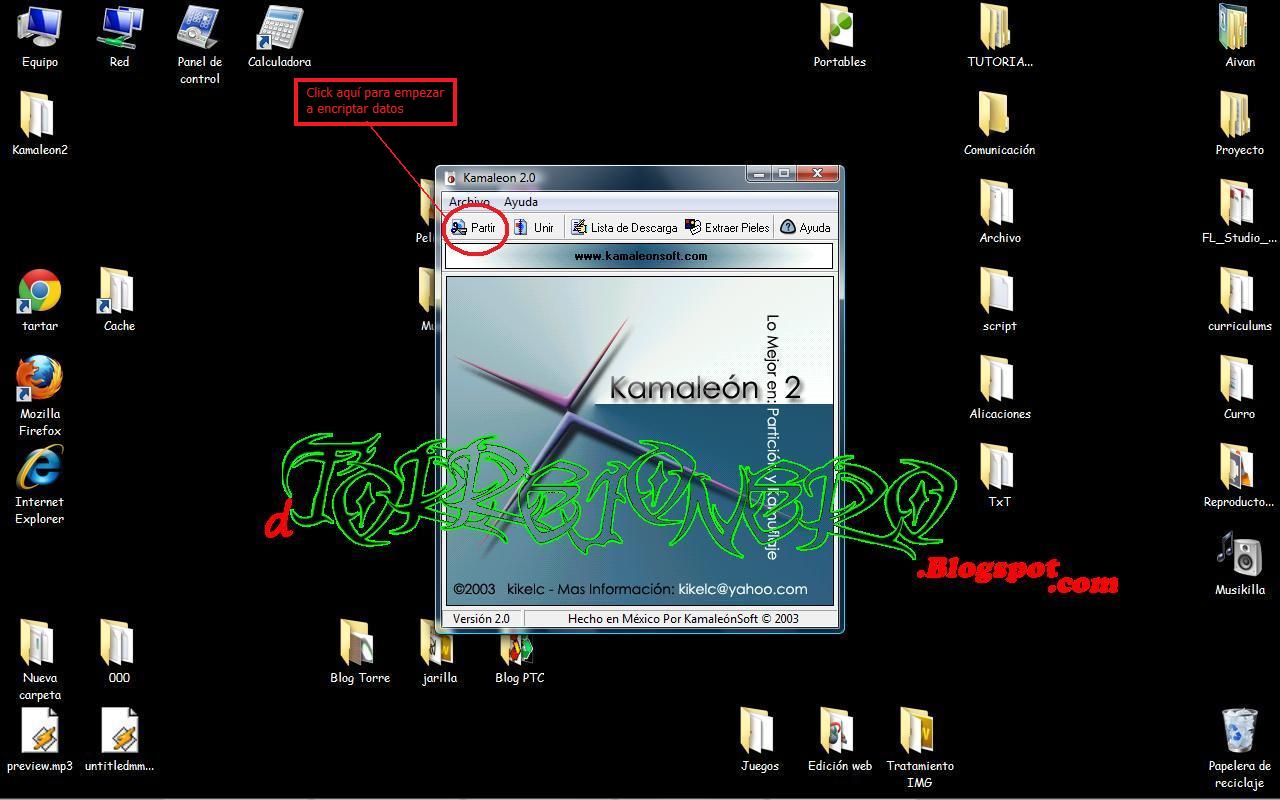Click the Hecho en México status text
Viewport: 1280px width, 800px height.
[683, 619]
